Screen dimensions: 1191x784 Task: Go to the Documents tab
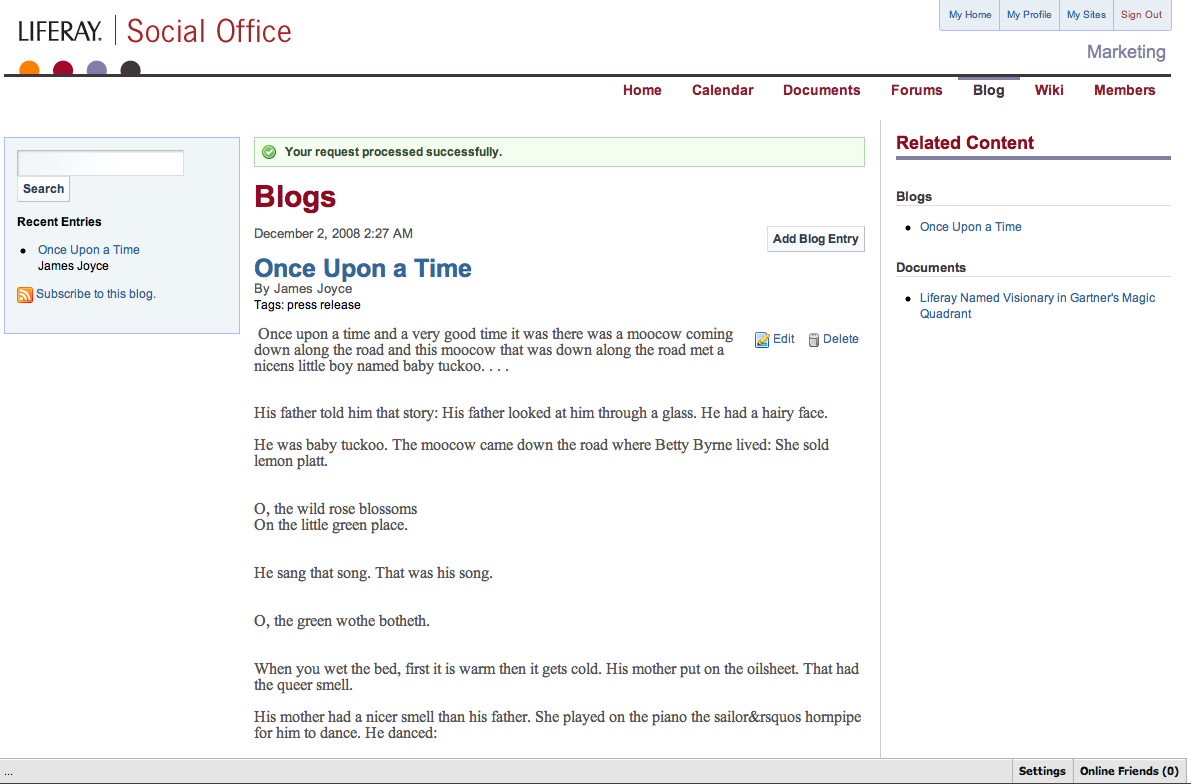821,90
